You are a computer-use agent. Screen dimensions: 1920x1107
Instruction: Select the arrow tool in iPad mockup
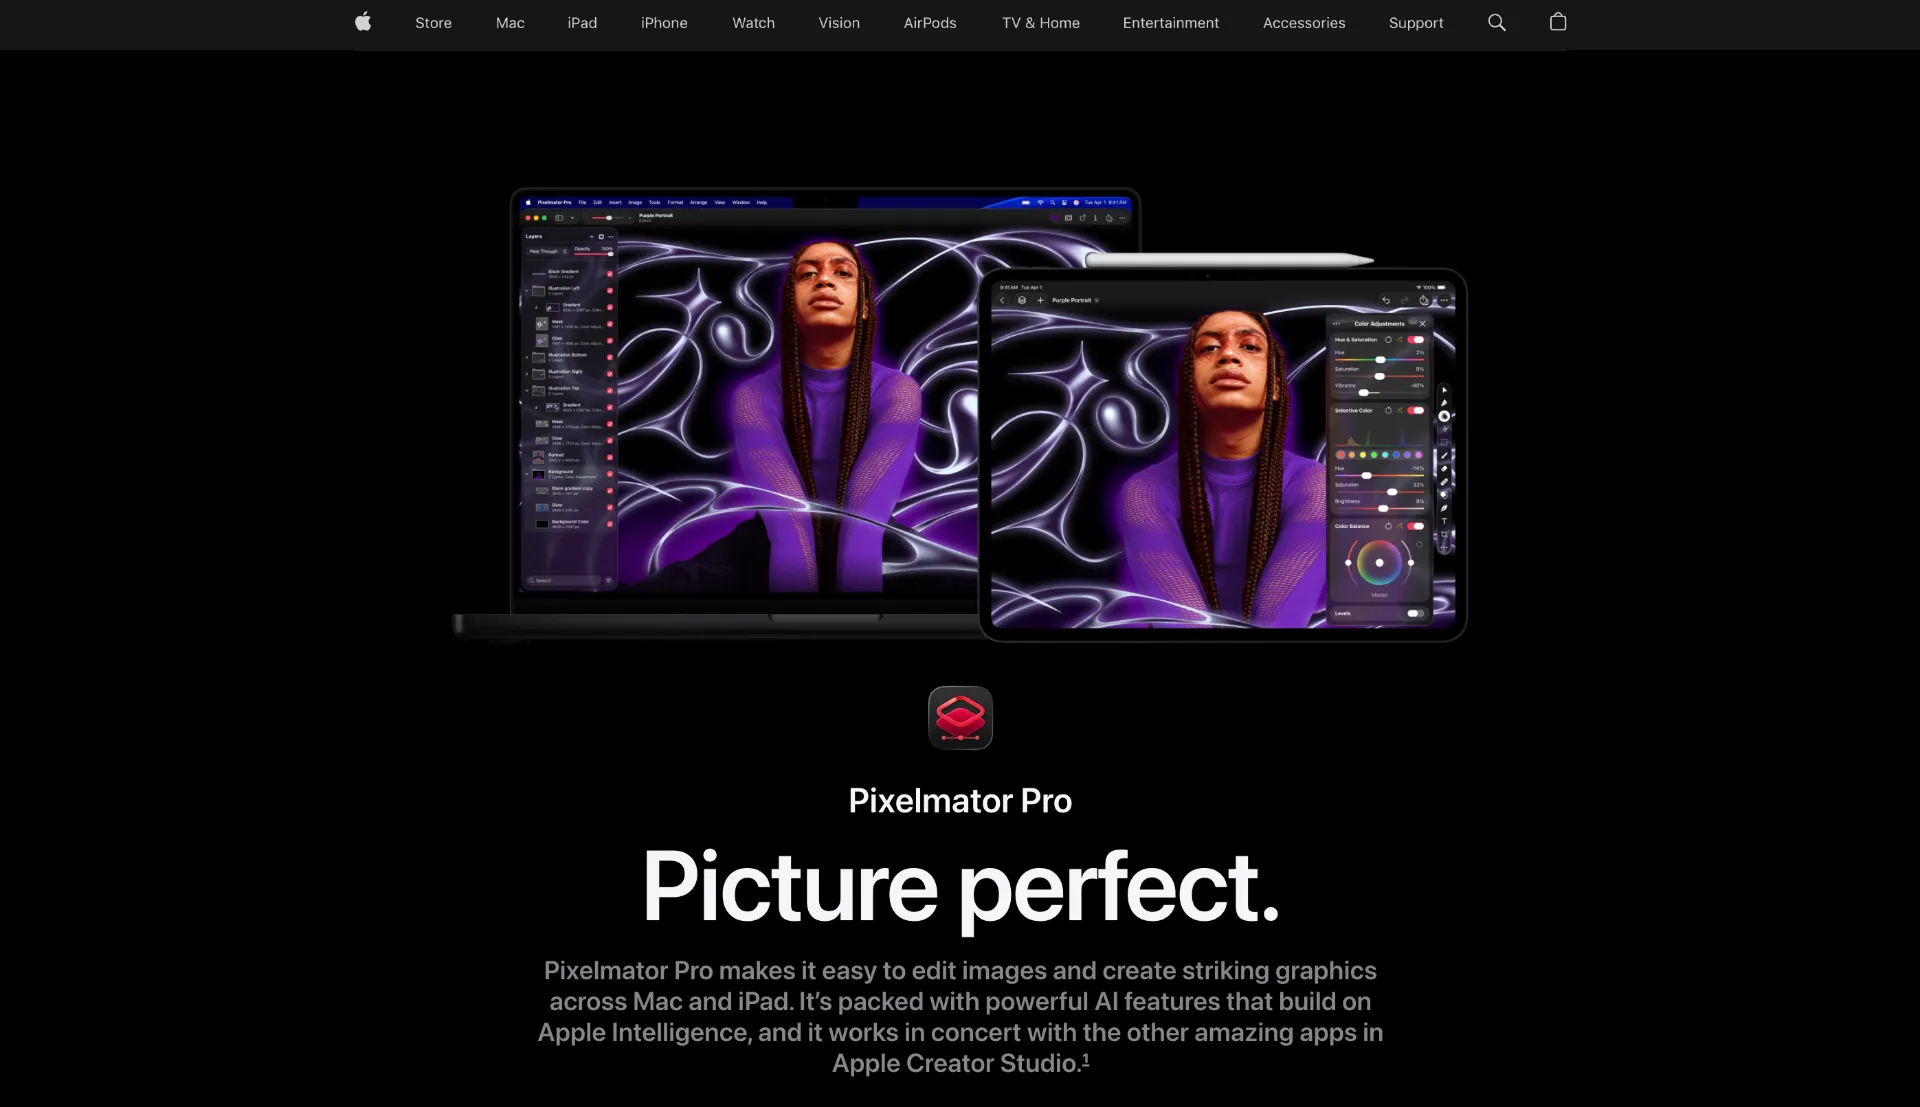point(1444,390)
